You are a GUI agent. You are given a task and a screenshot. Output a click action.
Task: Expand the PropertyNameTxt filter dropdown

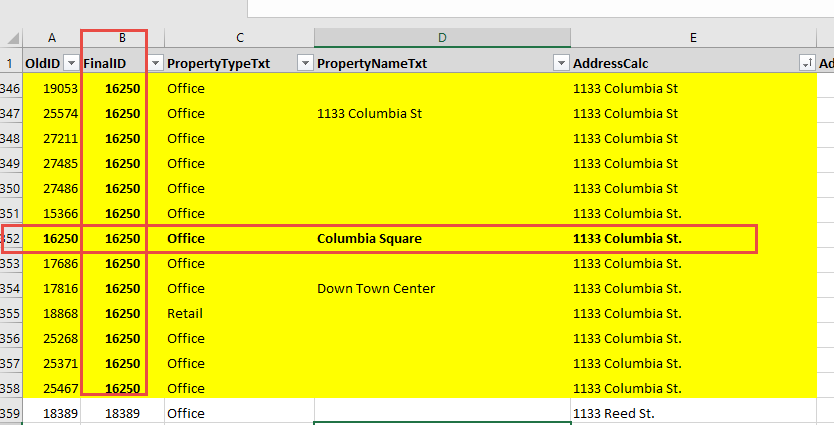560,63
